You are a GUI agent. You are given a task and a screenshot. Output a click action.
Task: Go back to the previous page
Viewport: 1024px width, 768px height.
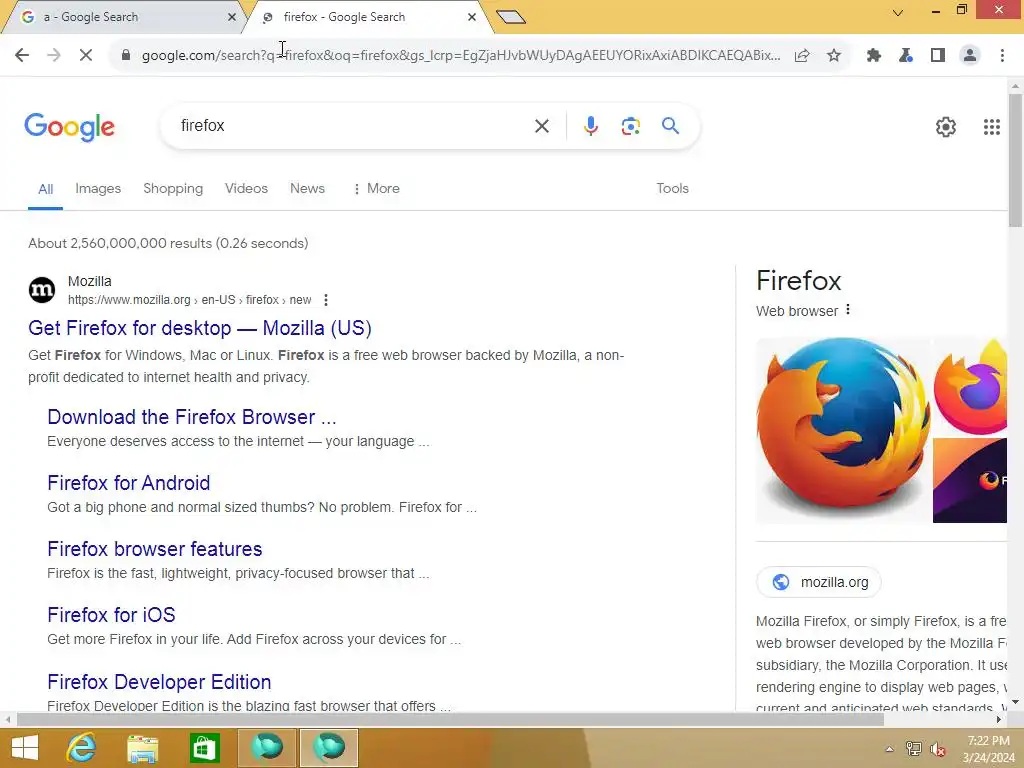click(x=22, y=56)
